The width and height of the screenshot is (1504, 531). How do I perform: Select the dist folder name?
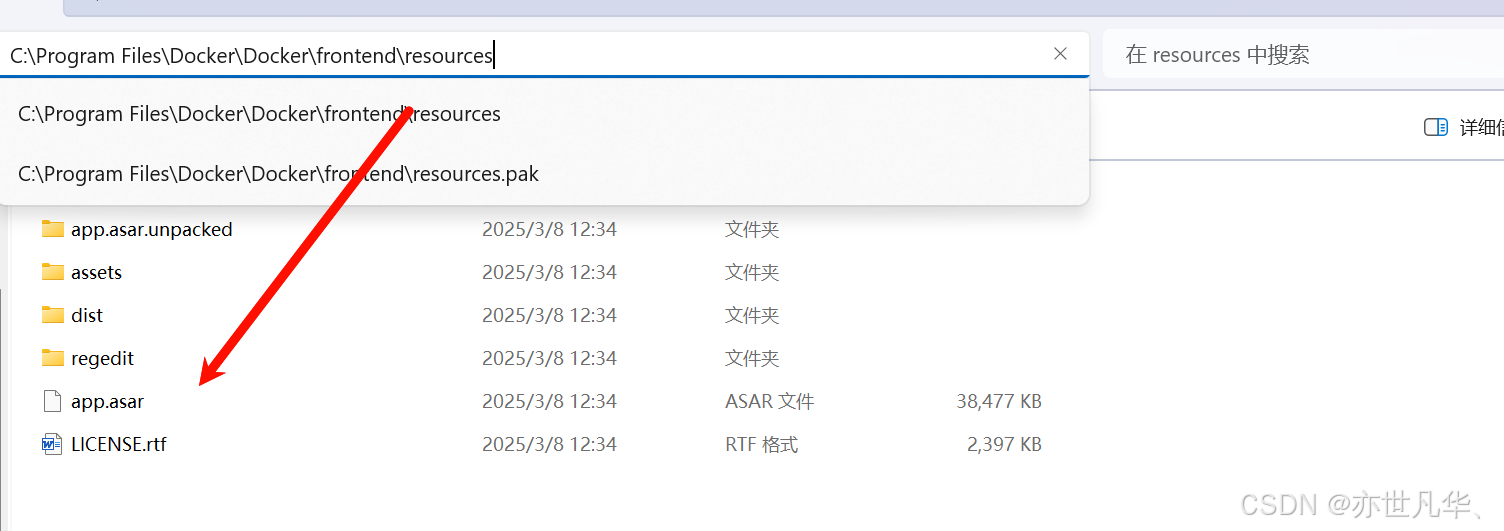[87, 315]
